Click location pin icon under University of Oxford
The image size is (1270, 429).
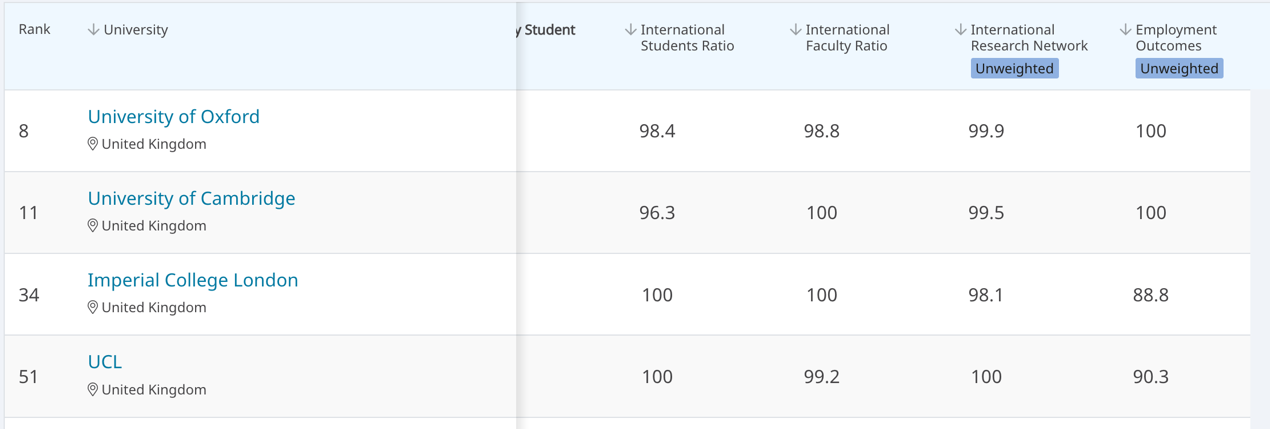point(93,144)
